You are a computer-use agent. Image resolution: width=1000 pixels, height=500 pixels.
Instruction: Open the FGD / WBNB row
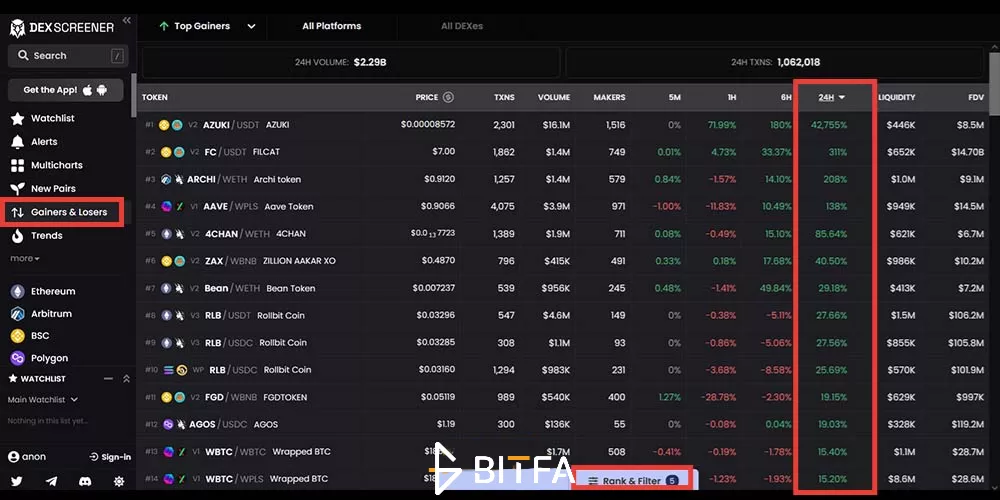(x=564, y=397)
